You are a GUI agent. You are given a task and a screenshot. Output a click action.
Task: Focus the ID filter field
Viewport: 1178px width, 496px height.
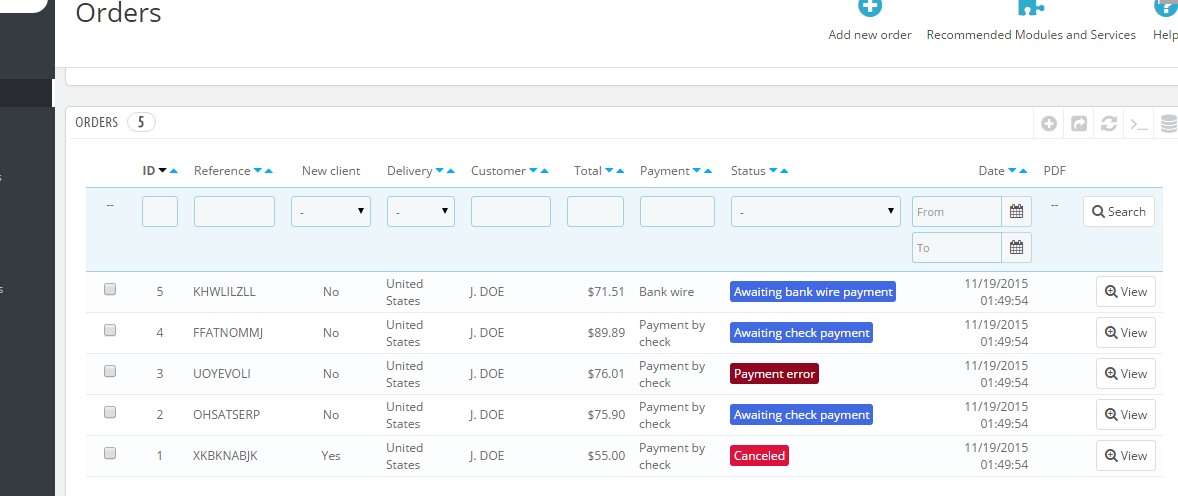point(160,212)
